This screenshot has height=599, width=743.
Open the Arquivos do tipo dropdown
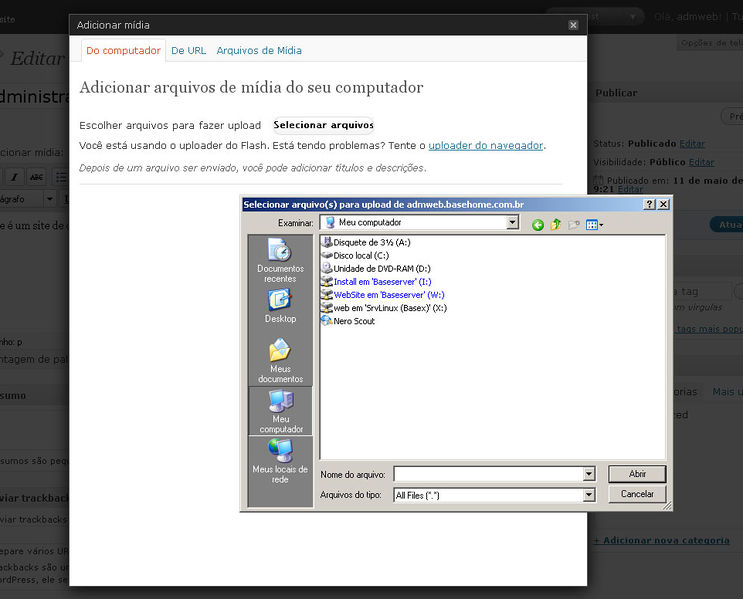pos(588,495)
